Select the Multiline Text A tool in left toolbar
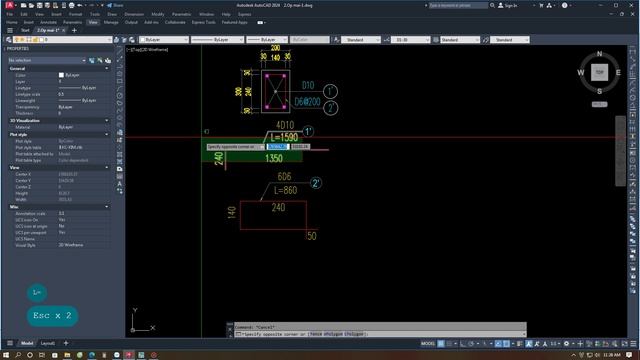This screenshot has height=360, width=640. (120, 184)
